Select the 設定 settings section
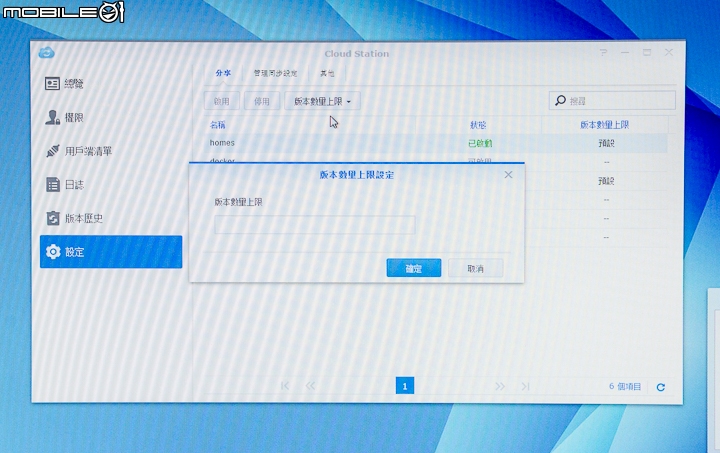Viewport: 720px width, 453px height. click(x=111, y=252)
